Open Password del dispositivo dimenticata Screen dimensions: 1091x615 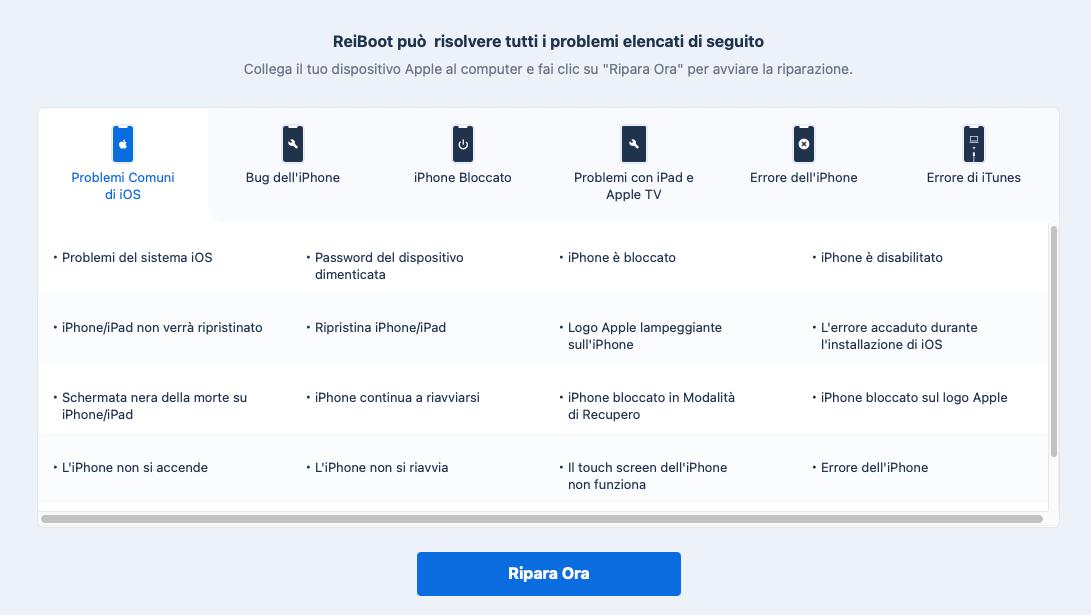(x=388, y=264)
